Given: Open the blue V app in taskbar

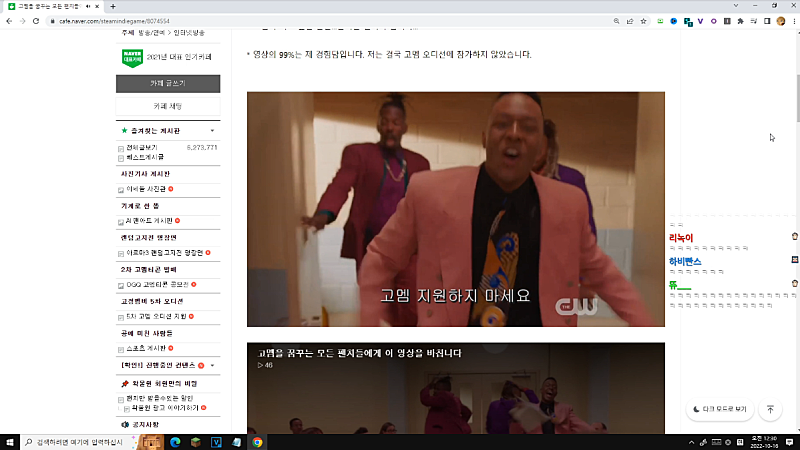Looking at the screenshot, I should [216, 442].
